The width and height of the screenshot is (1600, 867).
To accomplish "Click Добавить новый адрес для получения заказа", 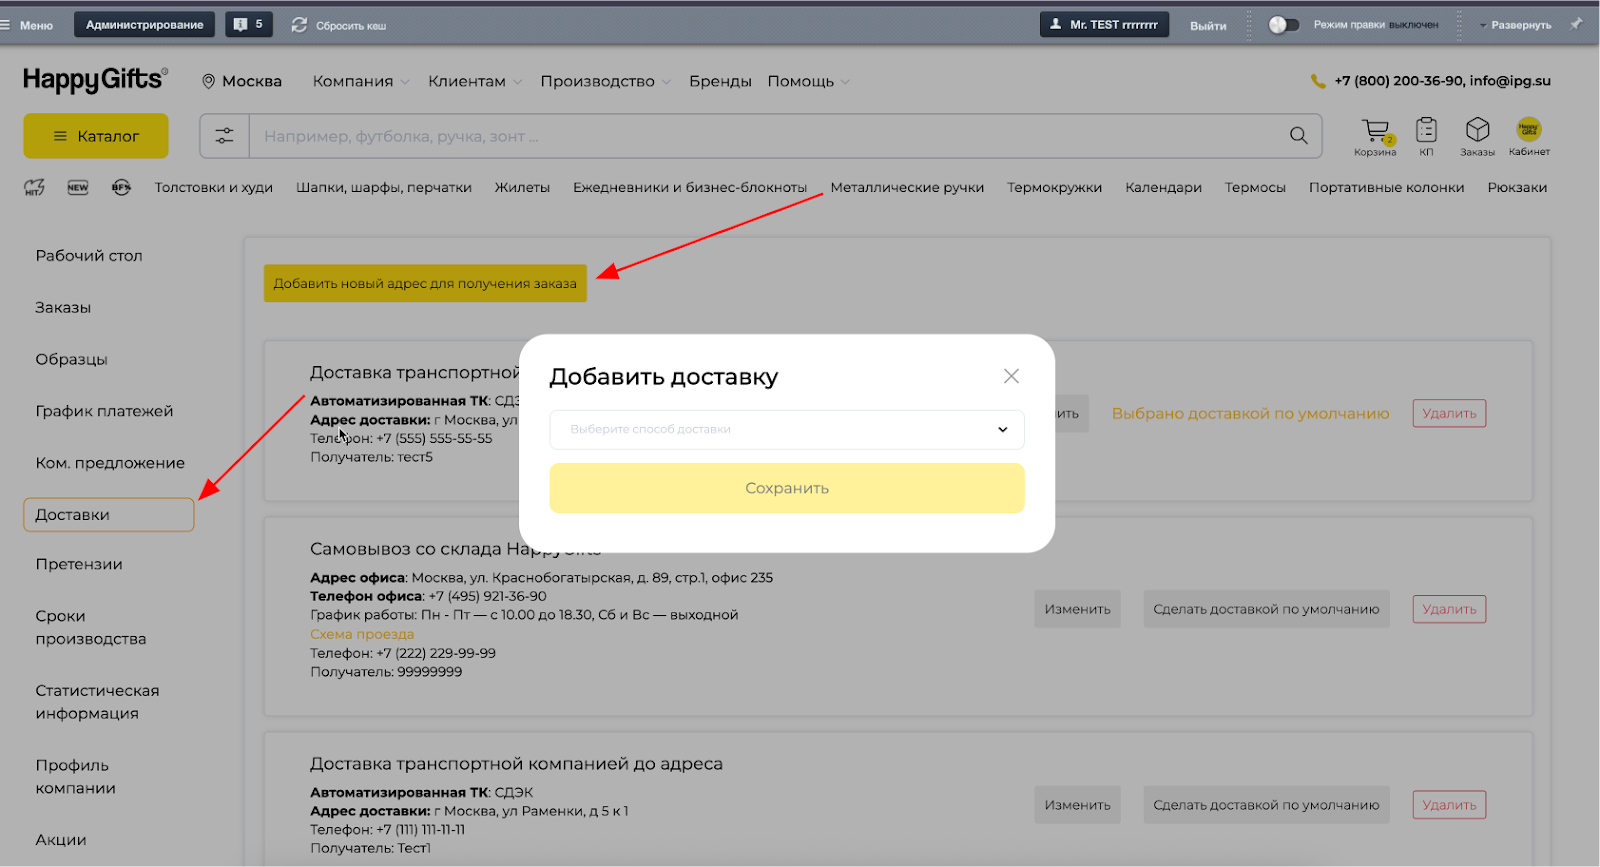I will (425, 283).
